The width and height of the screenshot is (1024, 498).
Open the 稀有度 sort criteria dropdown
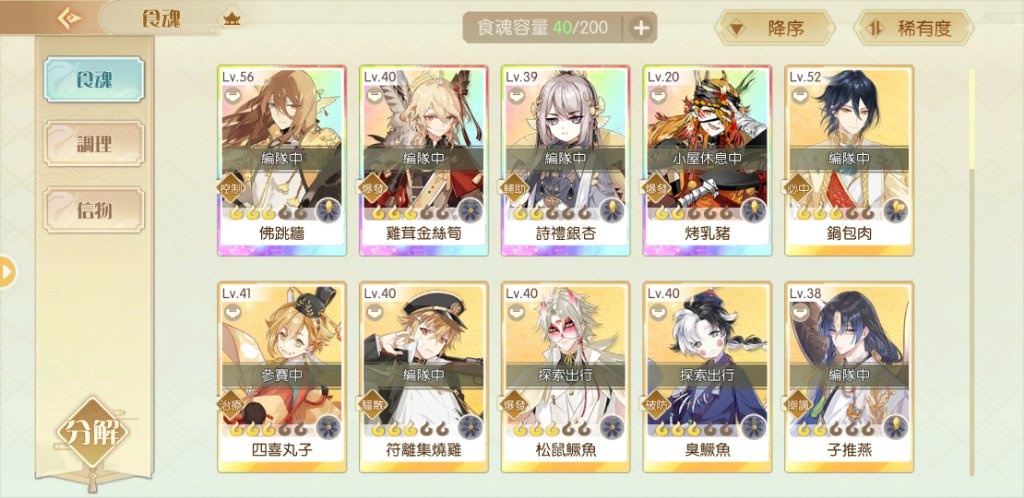[913, 28]
